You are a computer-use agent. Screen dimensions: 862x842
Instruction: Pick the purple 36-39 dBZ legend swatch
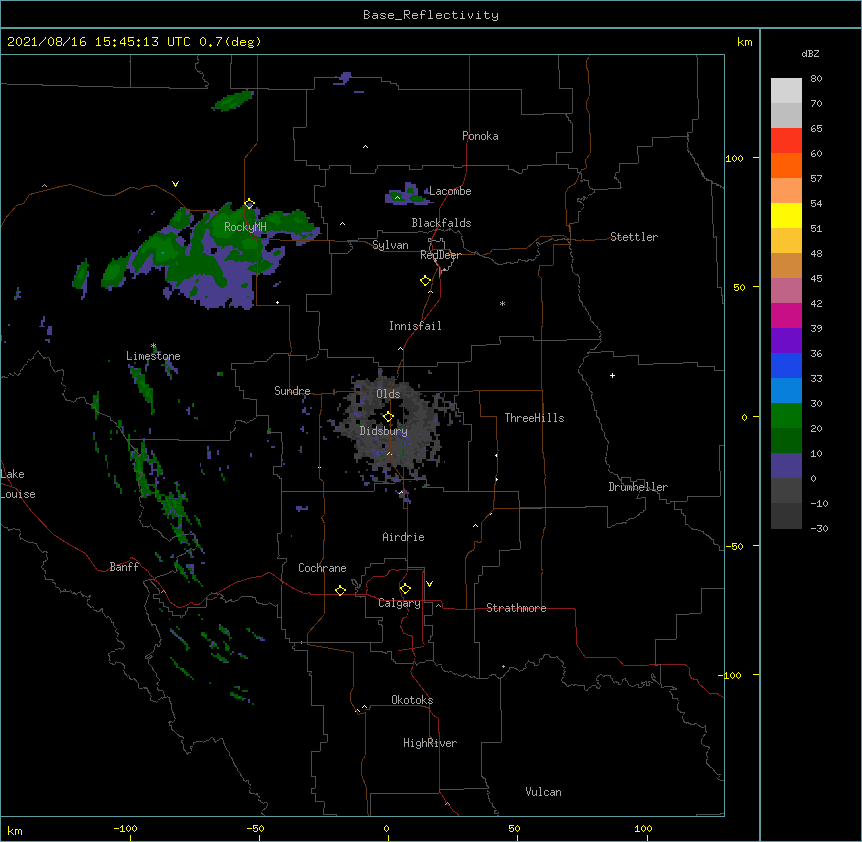[786, 341]
